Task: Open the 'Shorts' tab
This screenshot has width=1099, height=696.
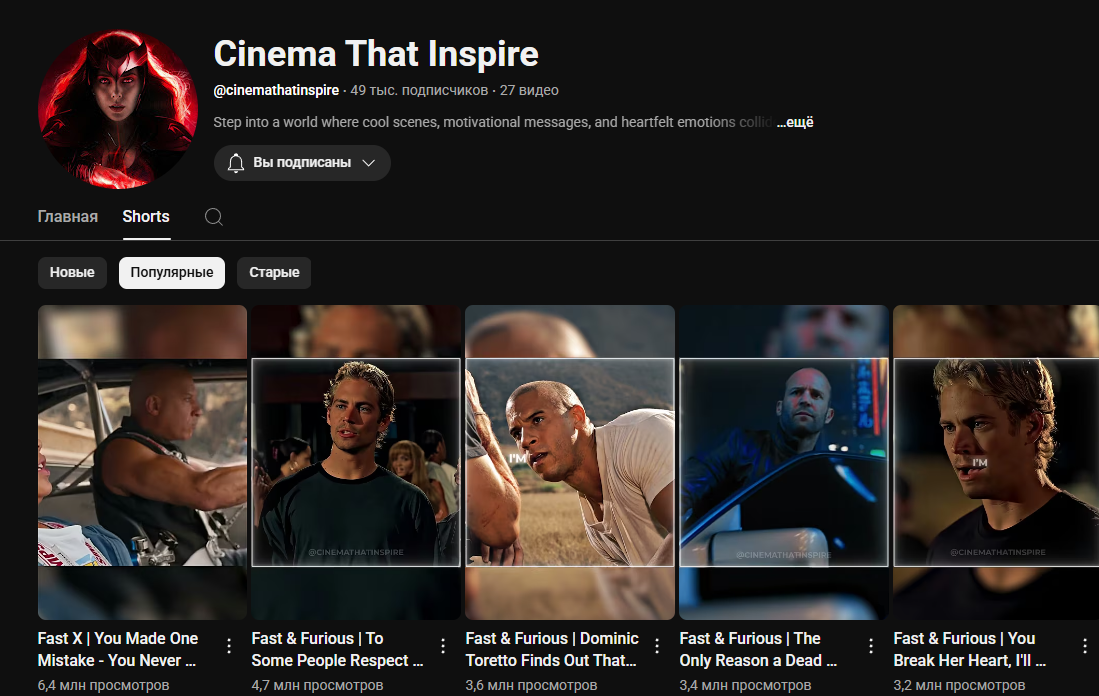Action: coord(145,216)
